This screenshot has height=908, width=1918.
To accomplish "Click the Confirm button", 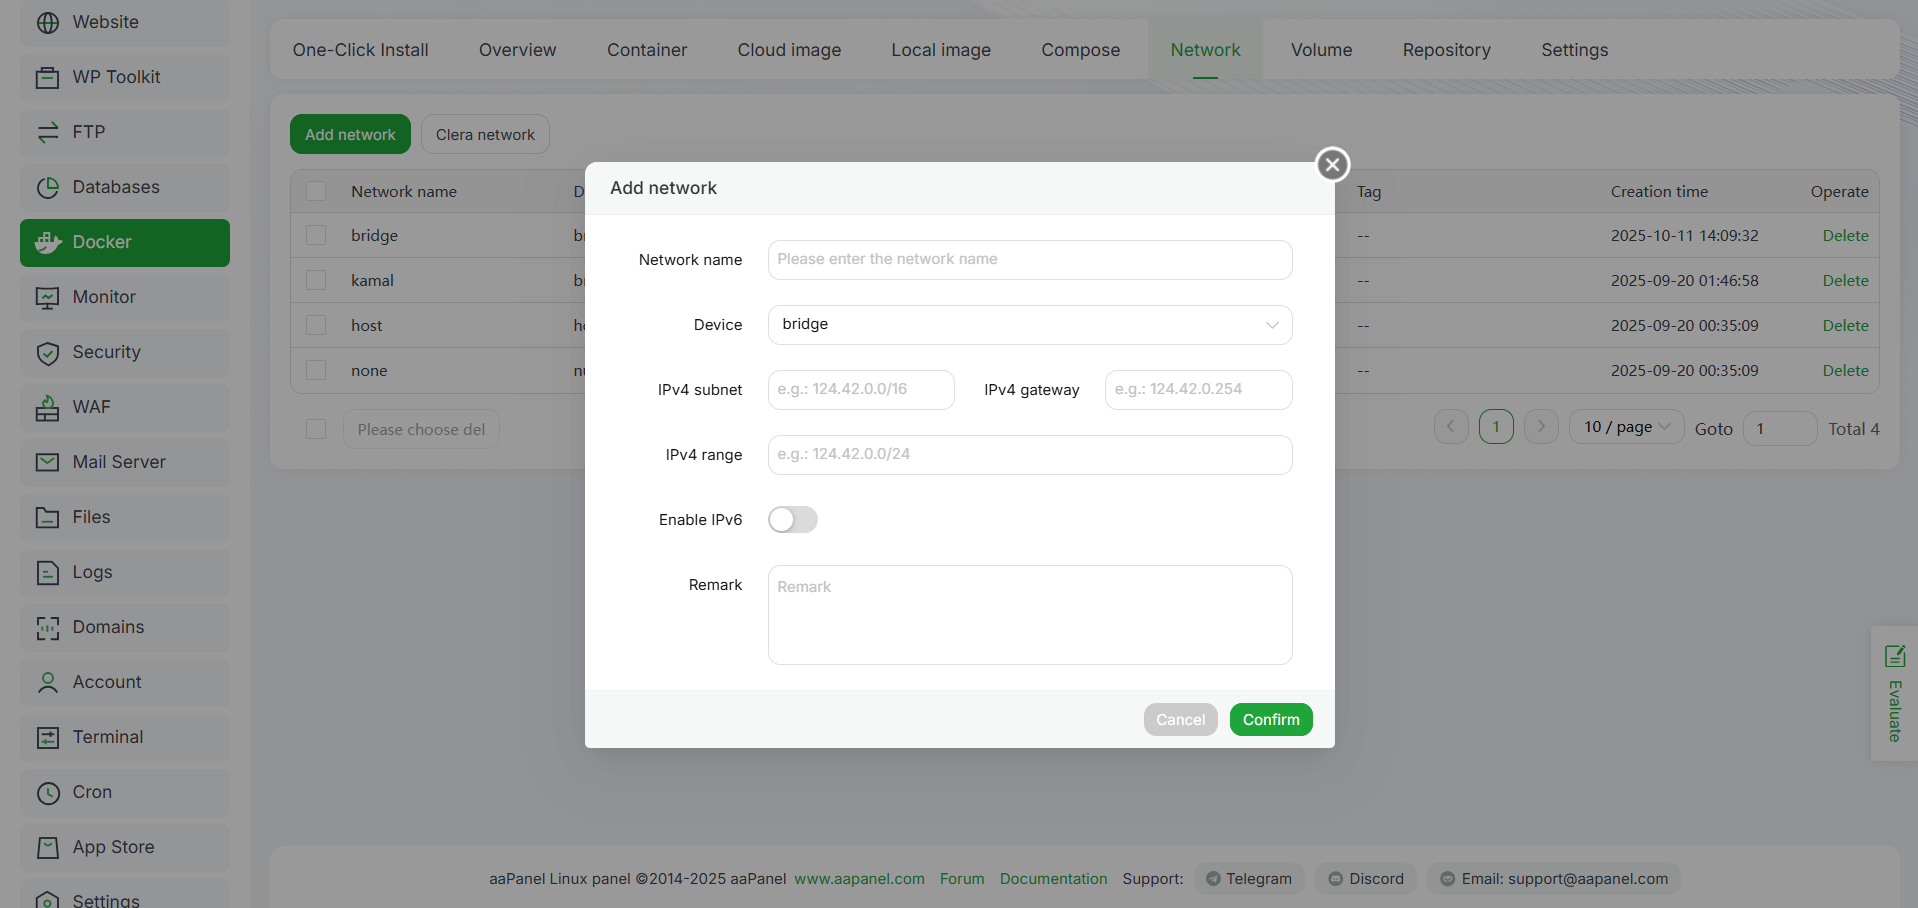I will [x=1271, y=719].
